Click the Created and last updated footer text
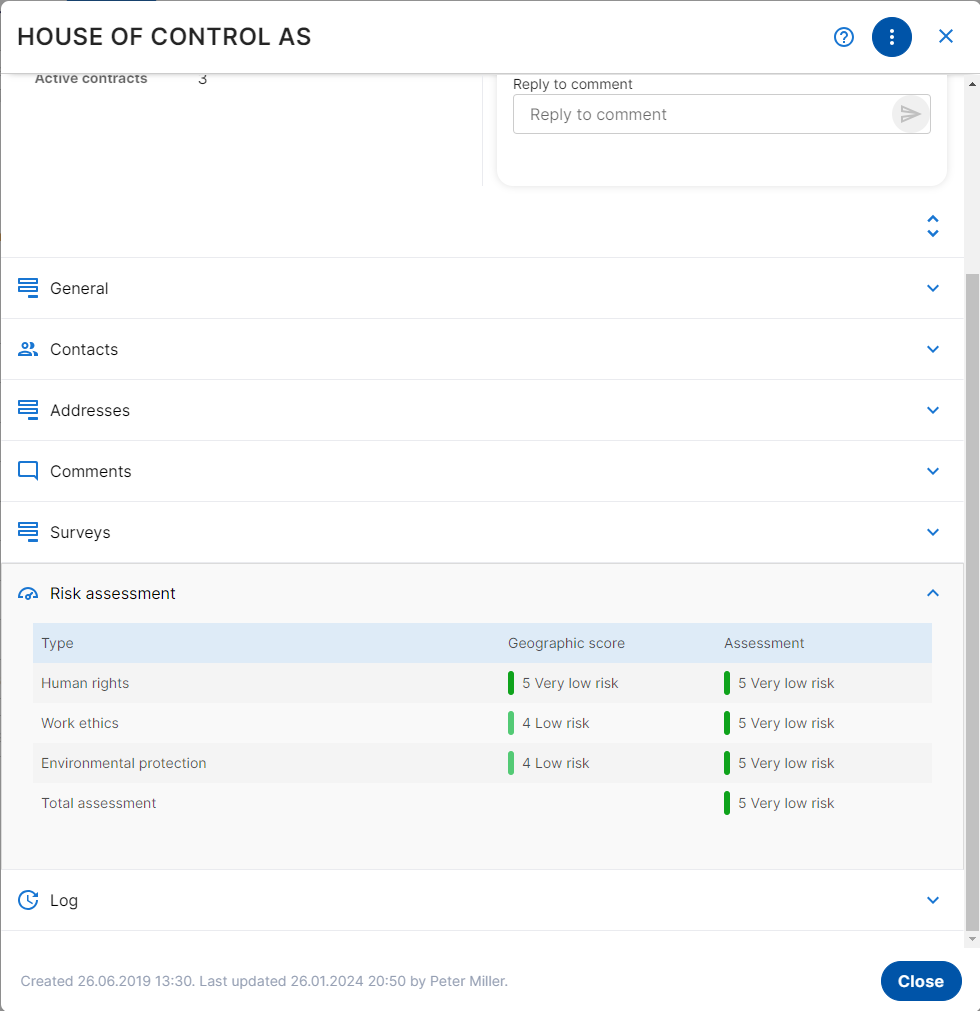The height and width of the screenshot is (1011, 980). (x=264, y=981)
